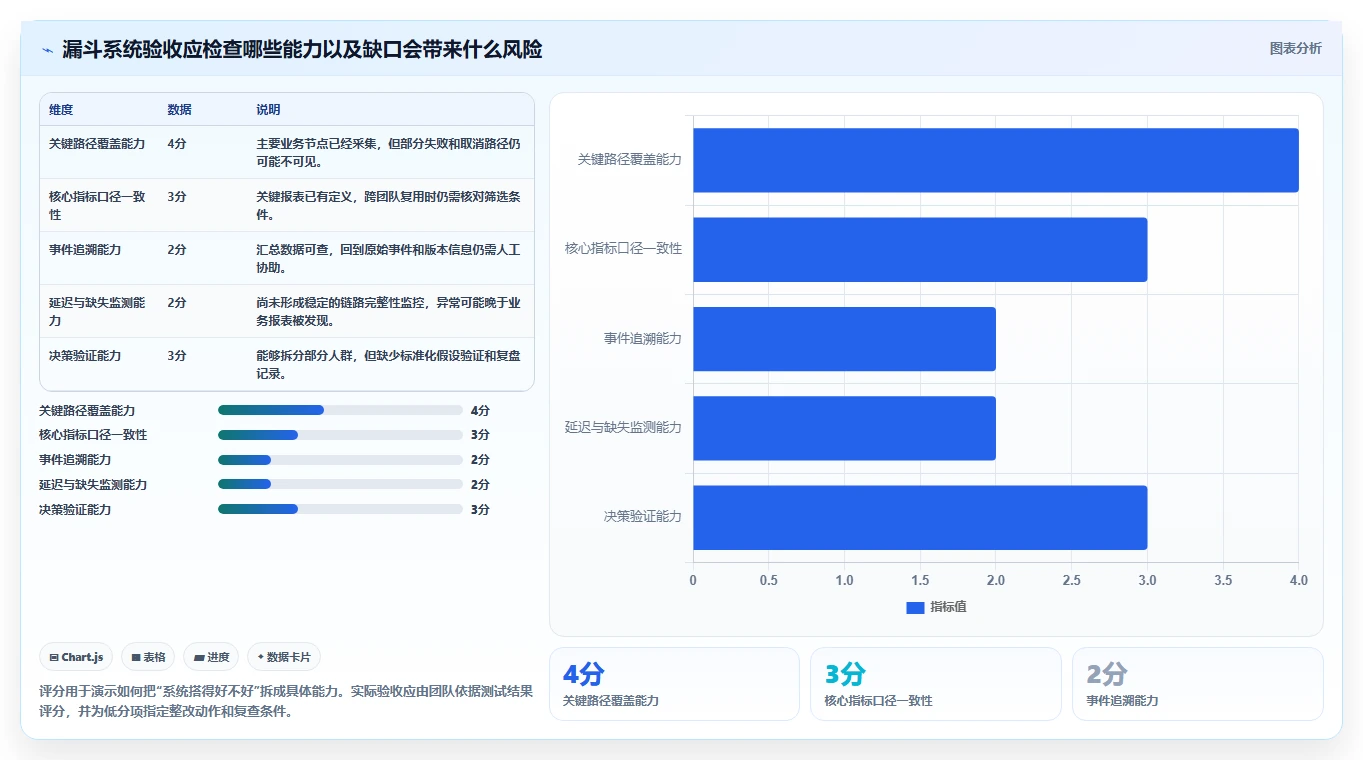Click the 4.0 tick on the x-axis
This screenshot has width=1363, height=760.
point(1298,581)
